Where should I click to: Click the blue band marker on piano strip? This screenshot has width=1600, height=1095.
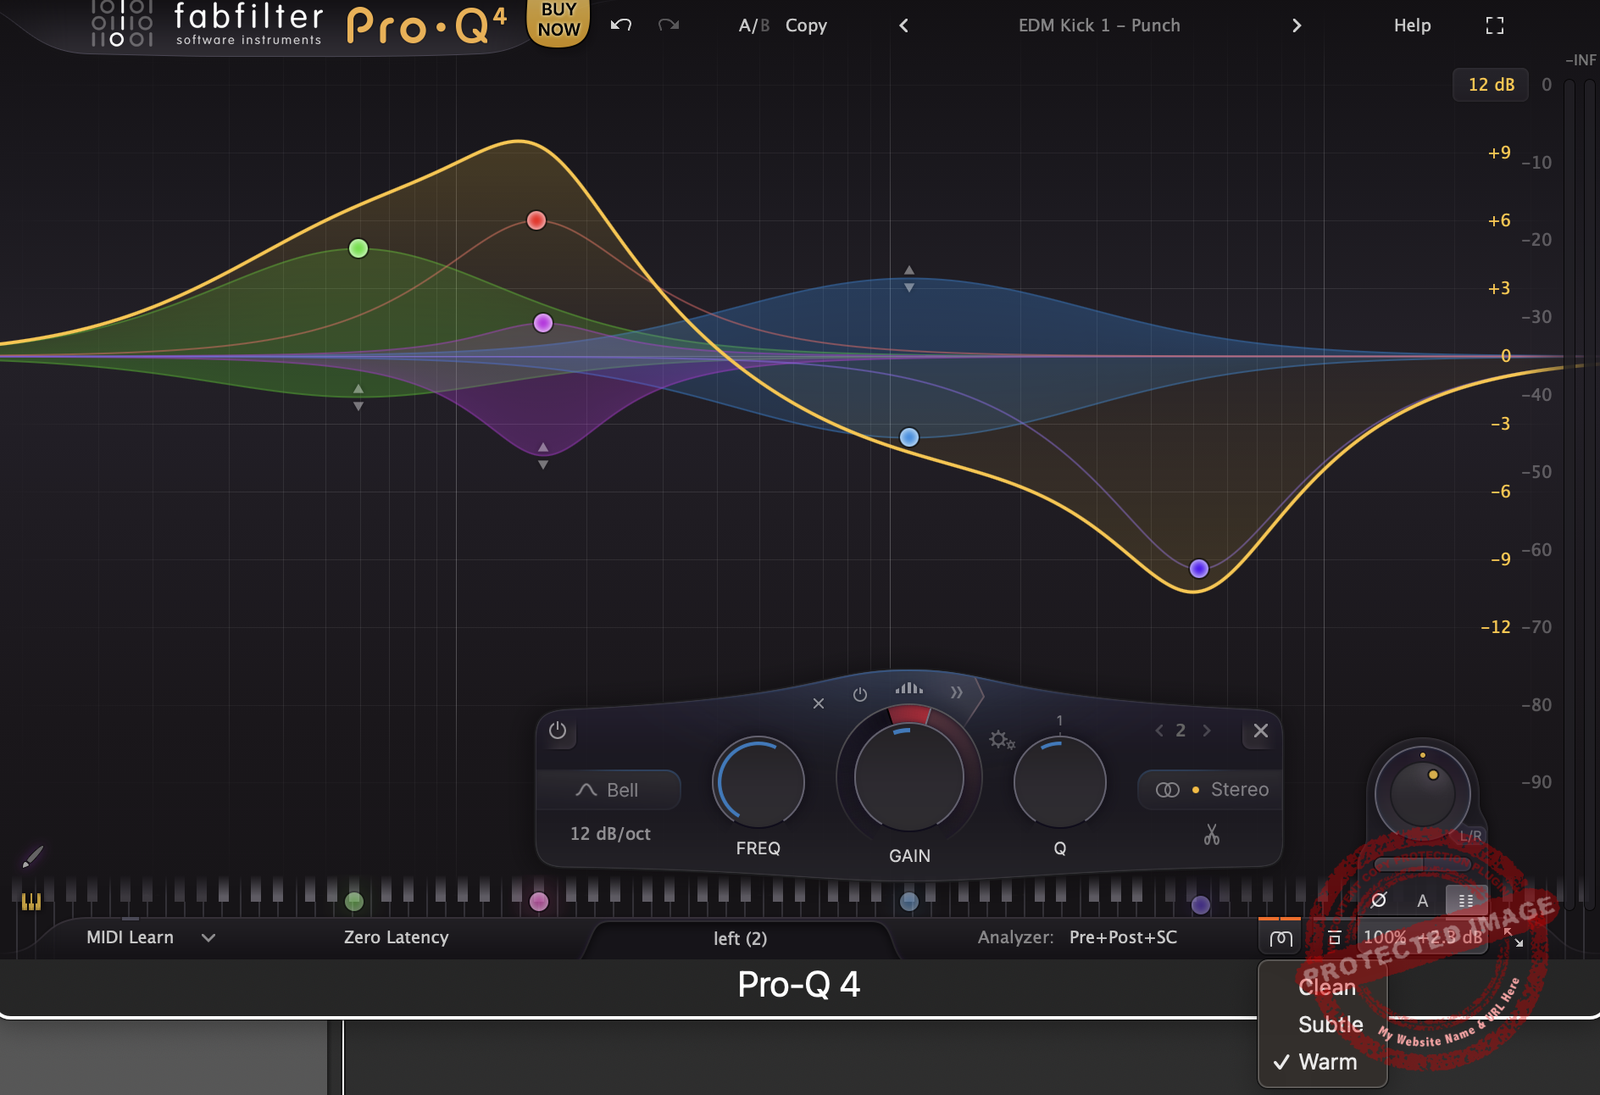pos(909,902)
